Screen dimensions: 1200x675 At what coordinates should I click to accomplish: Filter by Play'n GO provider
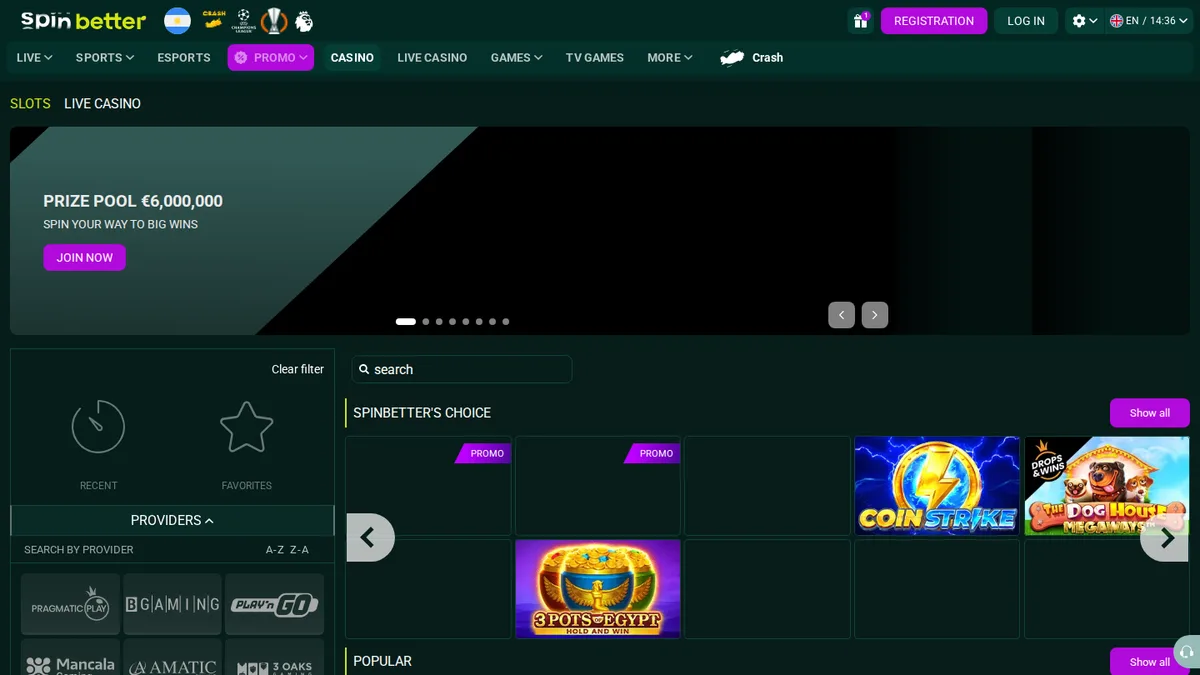pos(275,604)
